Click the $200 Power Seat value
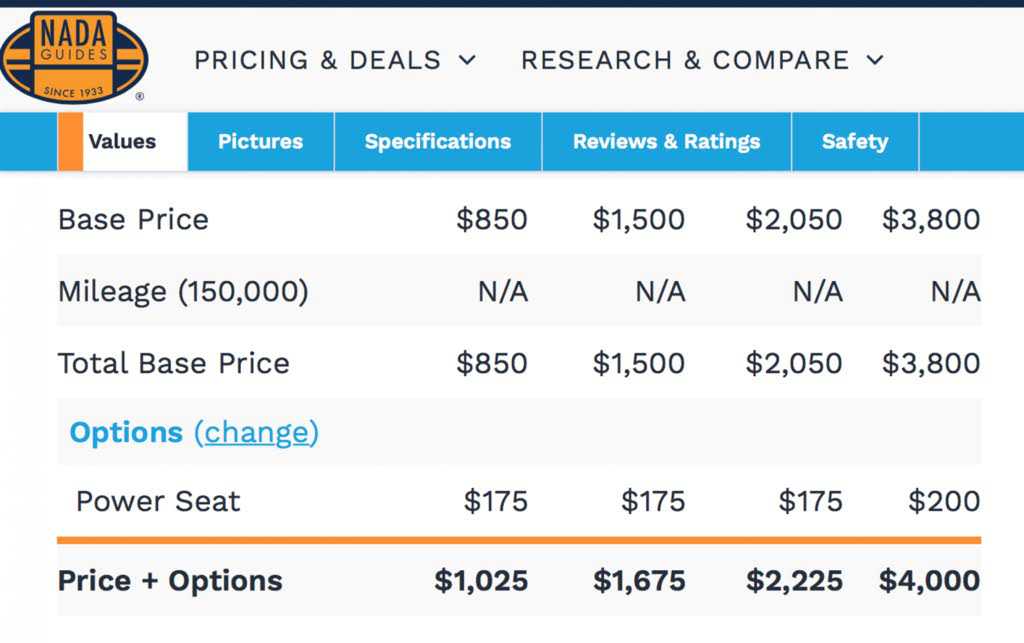This screenshot has height=643, width=1024. (943, 501)
